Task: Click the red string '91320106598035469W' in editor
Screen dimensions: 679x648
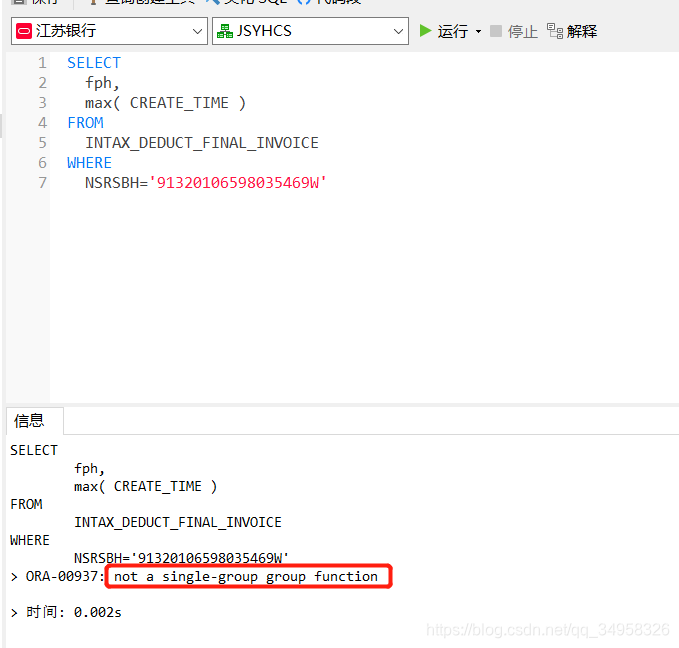Action: pyautogui.click(x=238, y=183)
